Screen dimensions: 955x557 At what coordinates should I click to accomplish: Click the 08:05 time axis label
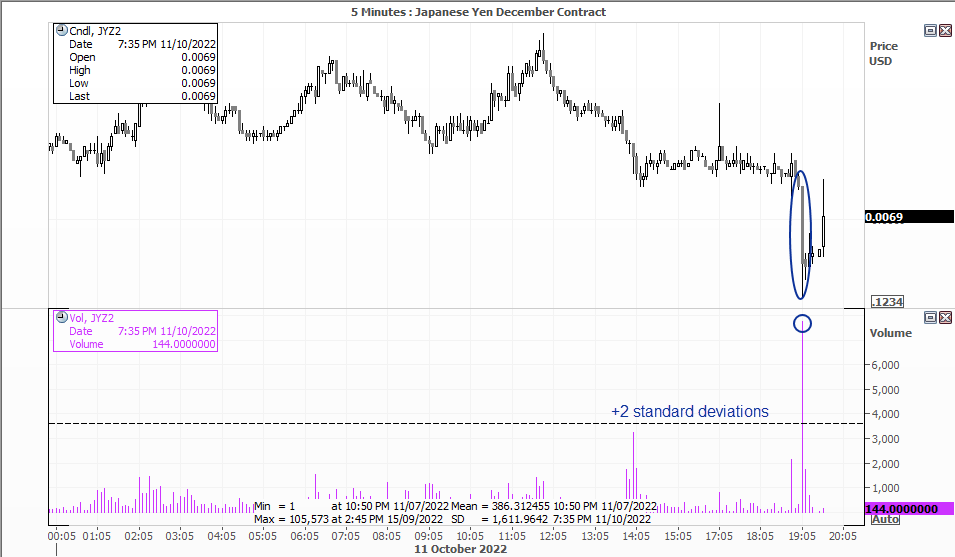pyautogui.click(x=387, y=536)
